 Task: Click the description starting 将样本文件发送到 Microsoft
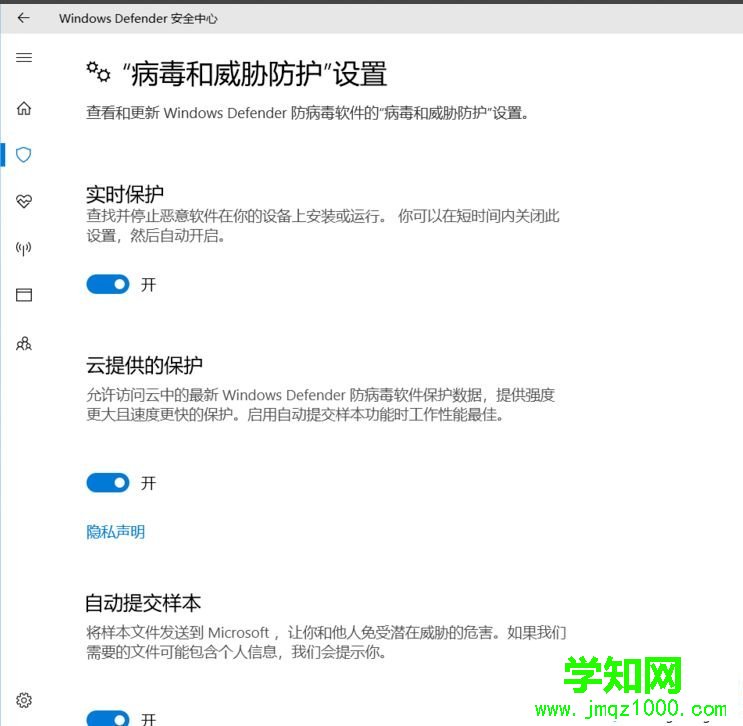click(x=326, y=642)
